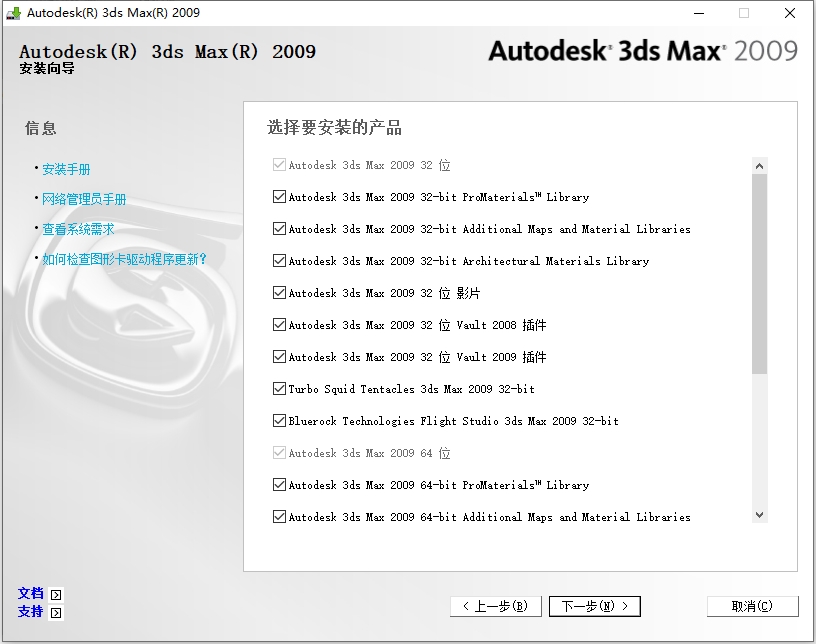
Task: Deselect Turbo Squid Tentacles 32-bit
Action: 279,389
